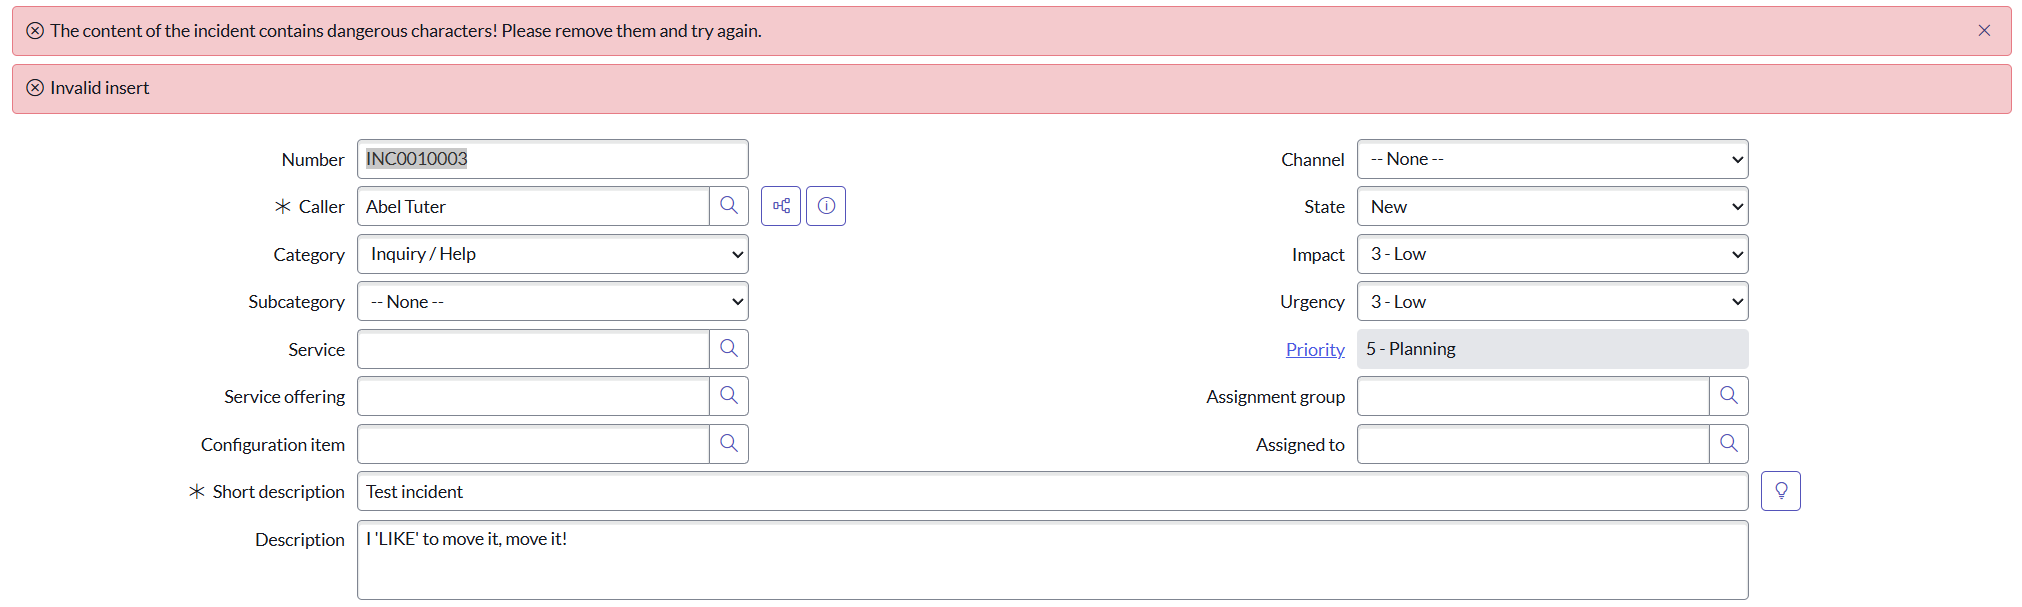This screenshot has height=607, width=2022.
Task: Click into the Short description field
Action: 1050,492
